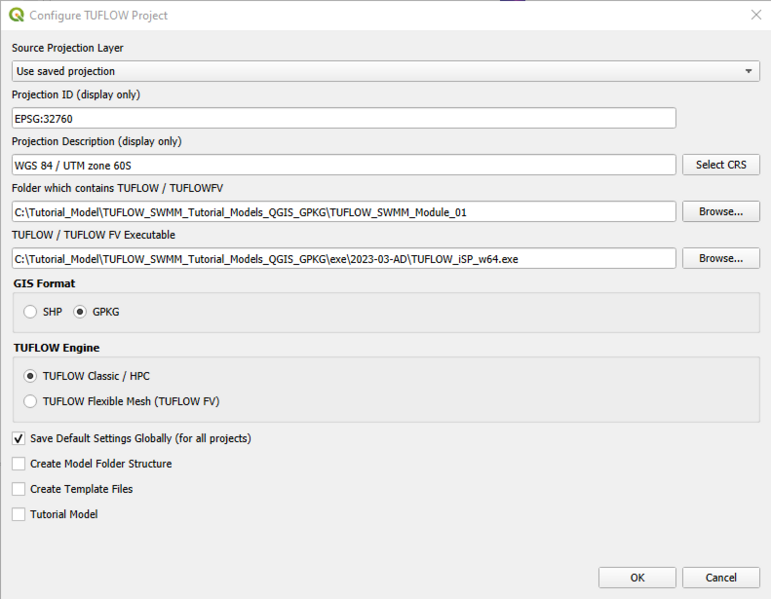Confirm settings with the OK button
Image resolution: width=771 pixels, height=599 pixels.
click(637, 578)
